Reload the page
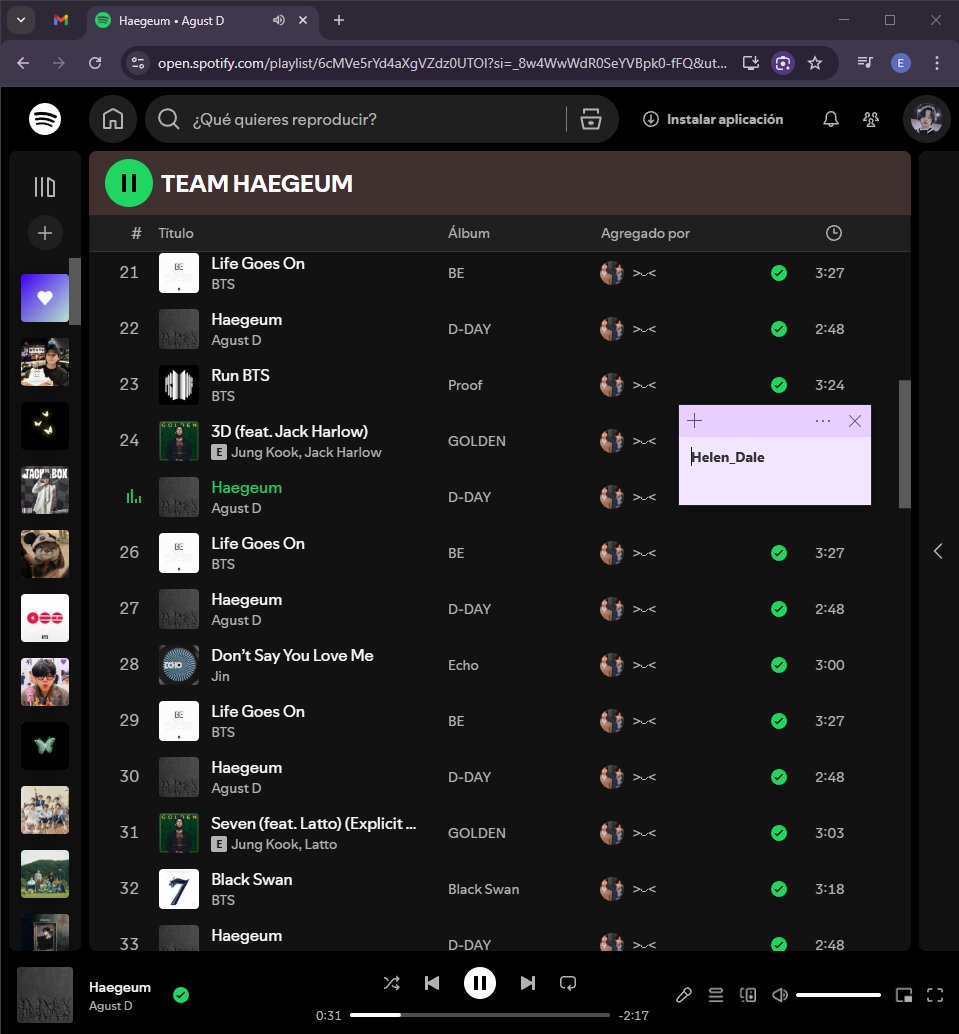 pyautogui.click(x=95, y=63)
